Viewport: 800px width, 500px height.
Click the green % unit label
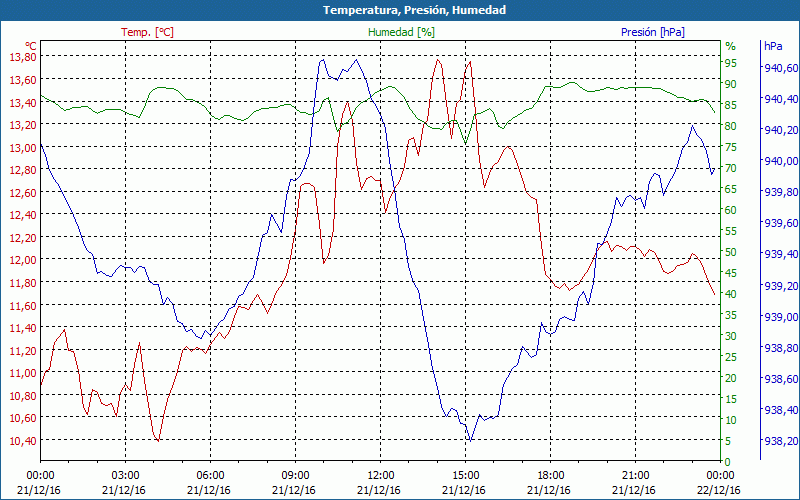tap(731, 46)
